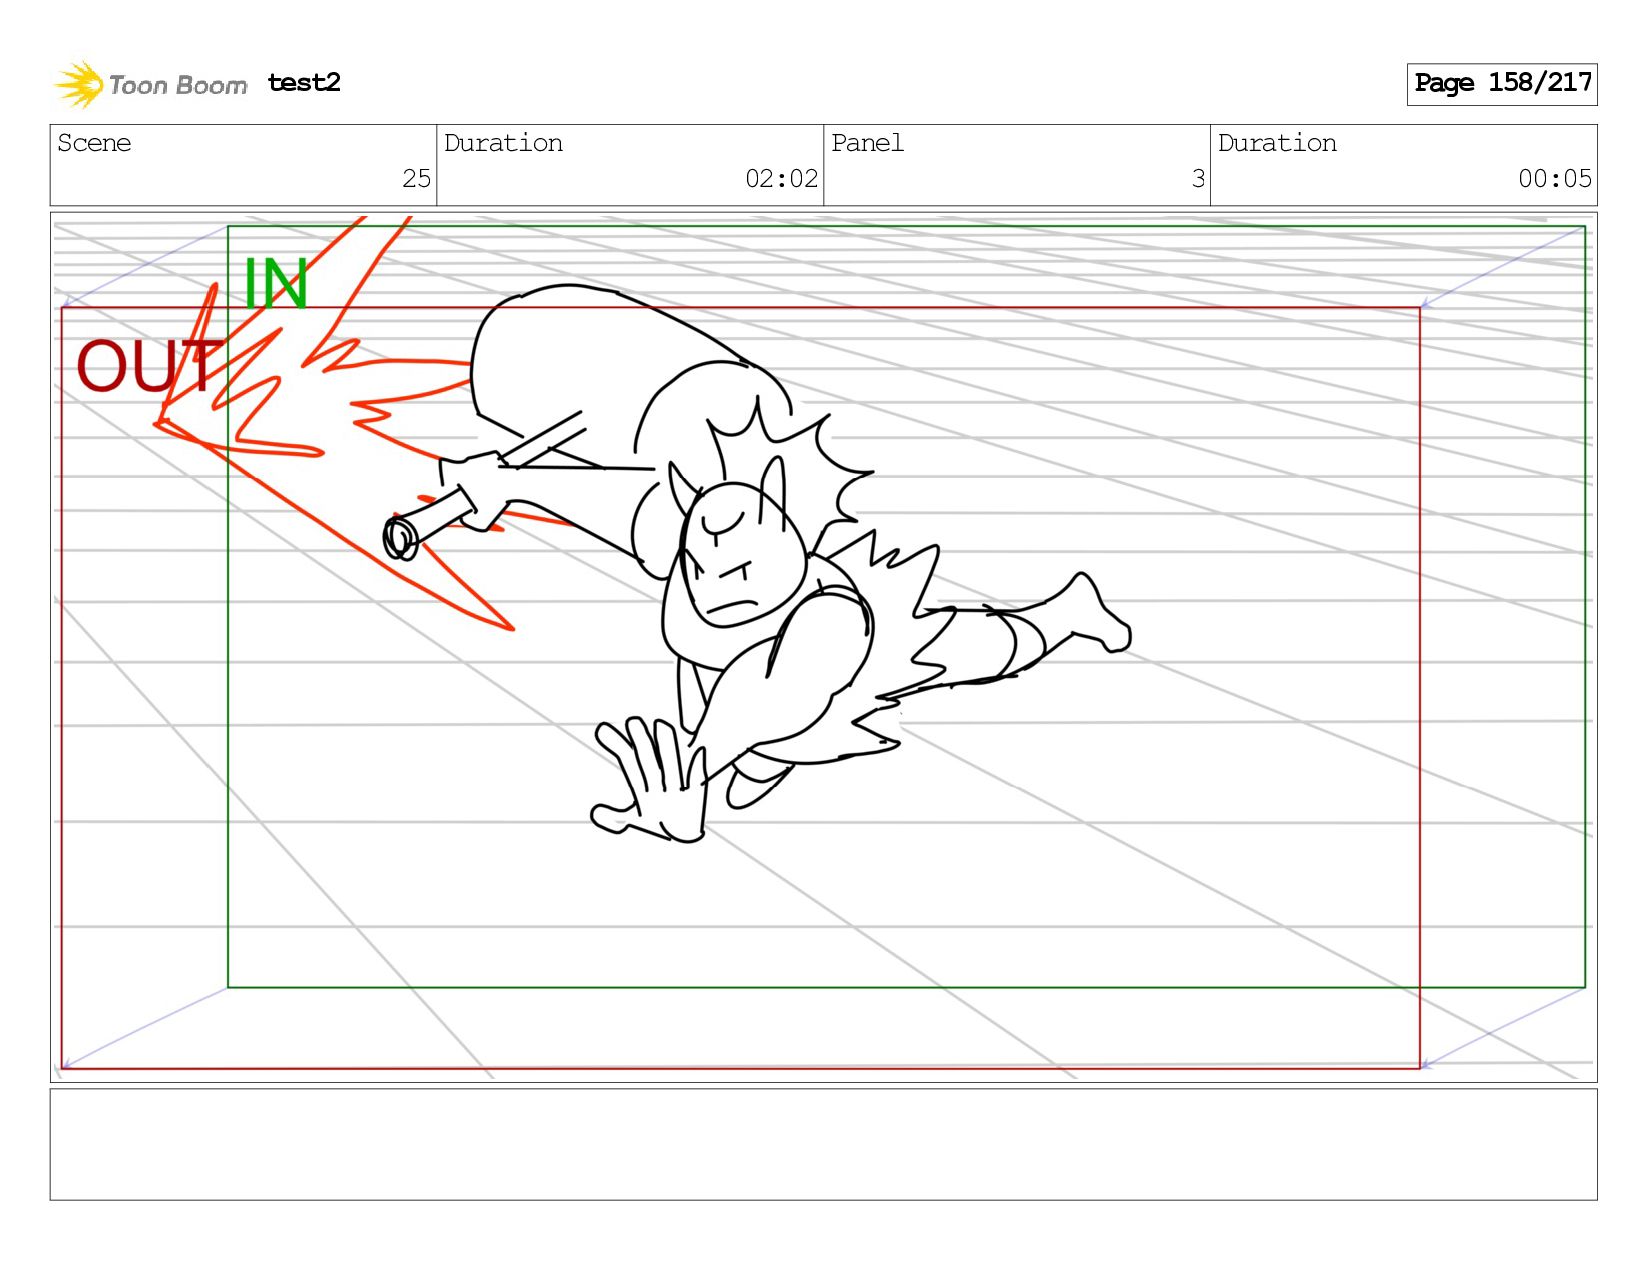Viewport: 1650px width, 1275px height.
Task: Click the 'Page 158/217' box
Action: [1502, 84]
